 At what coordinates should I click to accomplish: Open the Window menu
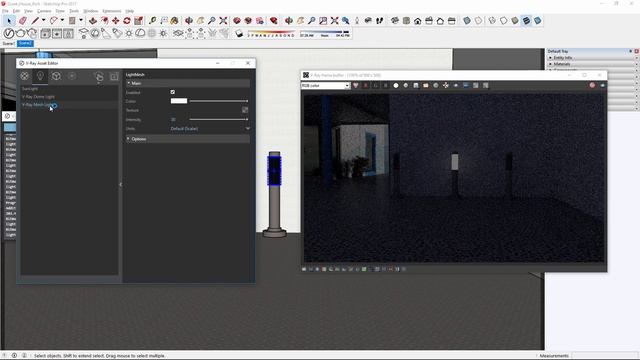point(91,11)
